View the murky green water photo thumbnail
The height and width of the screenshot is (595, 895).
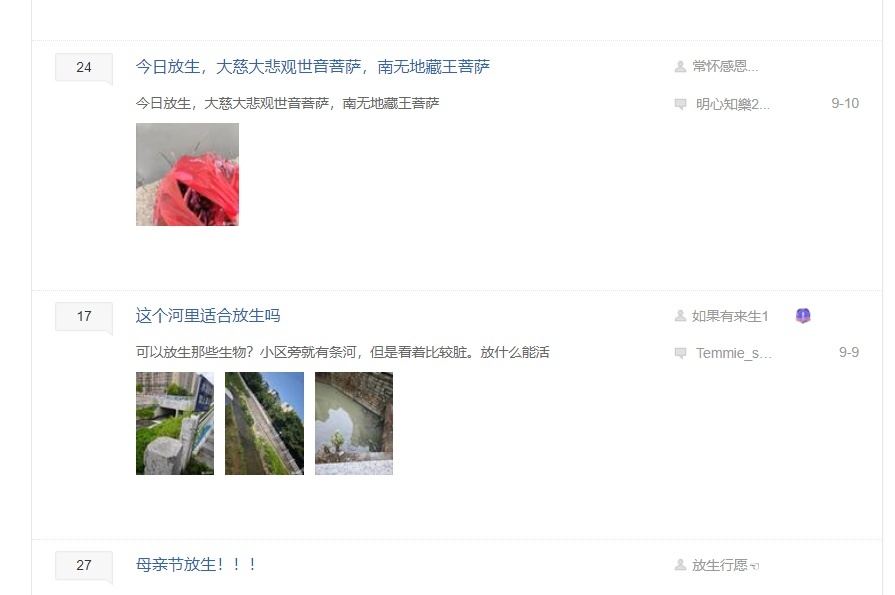pyautogui.click(x=354, y=423)
